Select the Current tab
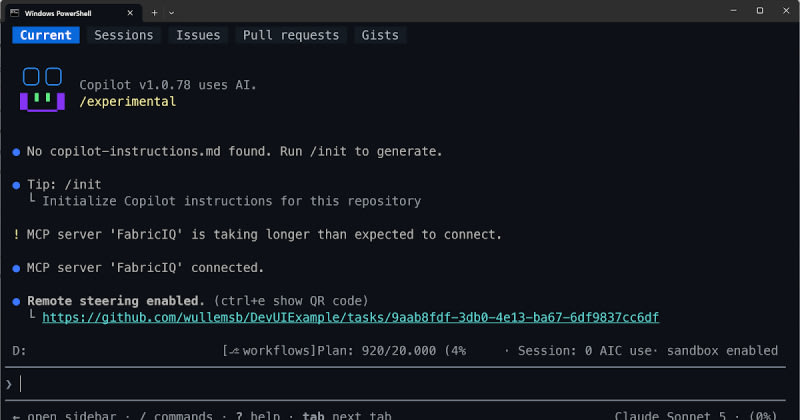800x420 pixels. point(46,35)
